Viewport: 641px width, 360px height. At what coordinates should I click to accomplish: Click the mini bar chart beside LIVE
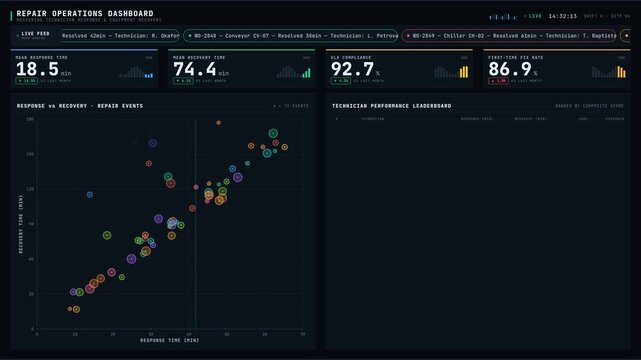point(503,16)
